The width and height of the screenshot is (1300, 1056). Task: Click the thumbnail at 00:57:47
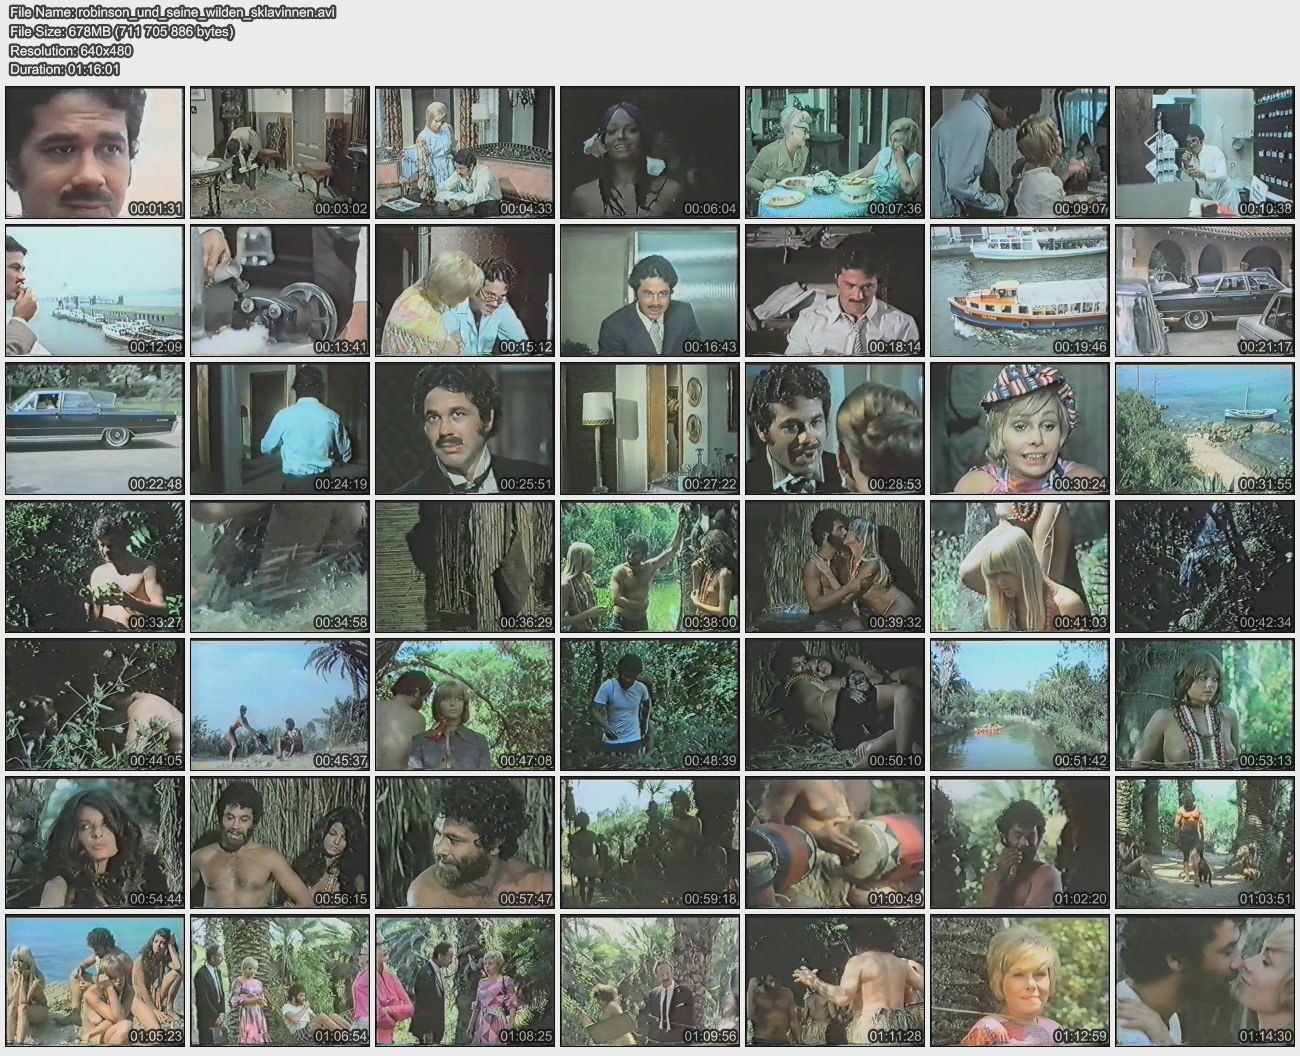pos(465,842)
